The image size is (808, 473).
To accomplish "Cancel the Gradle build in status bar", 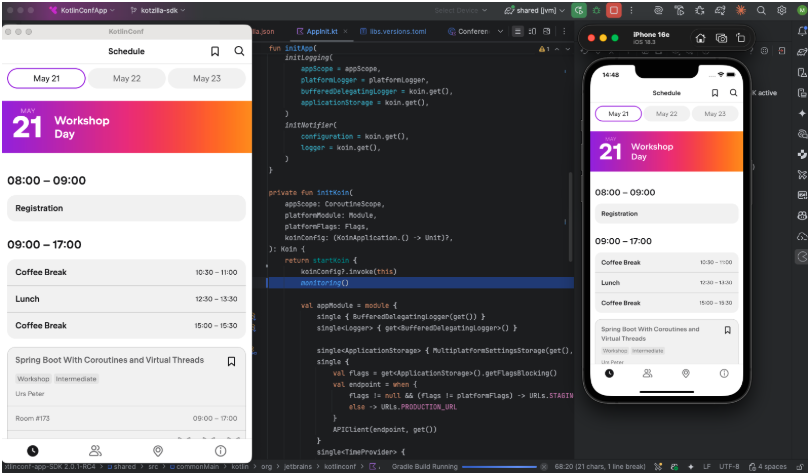I will [543, 467].
